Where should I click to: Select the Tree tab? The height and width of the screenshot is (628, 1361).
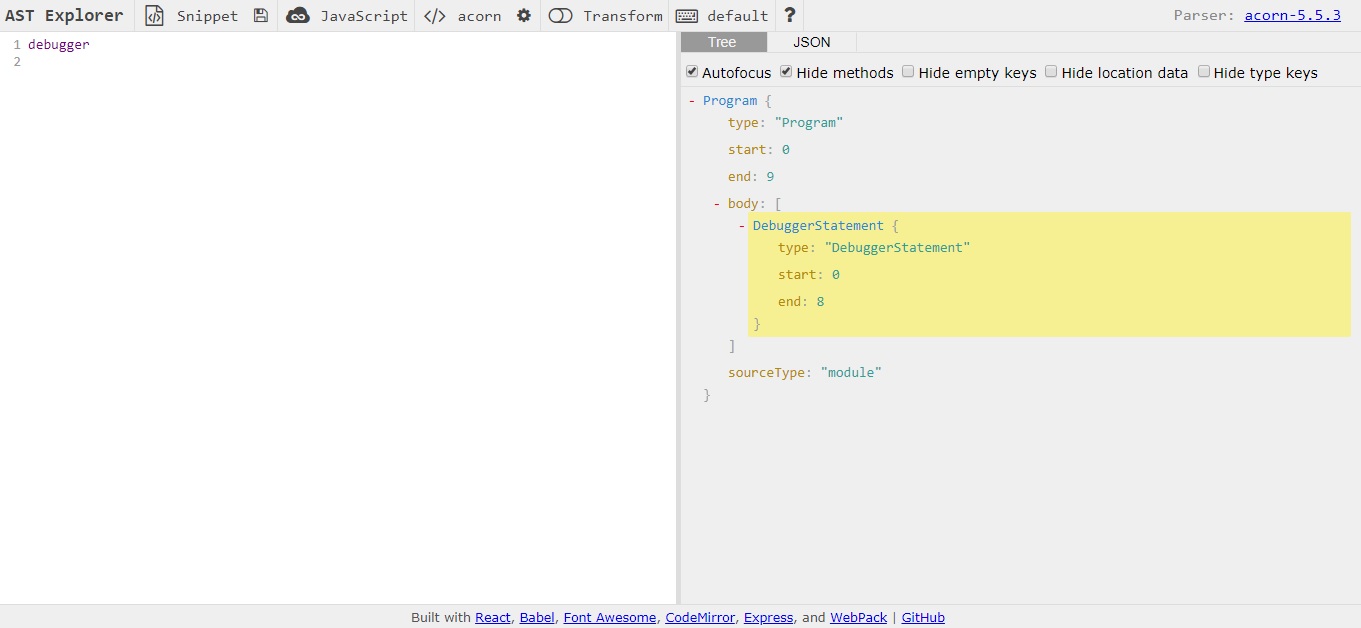coord(722,42)
